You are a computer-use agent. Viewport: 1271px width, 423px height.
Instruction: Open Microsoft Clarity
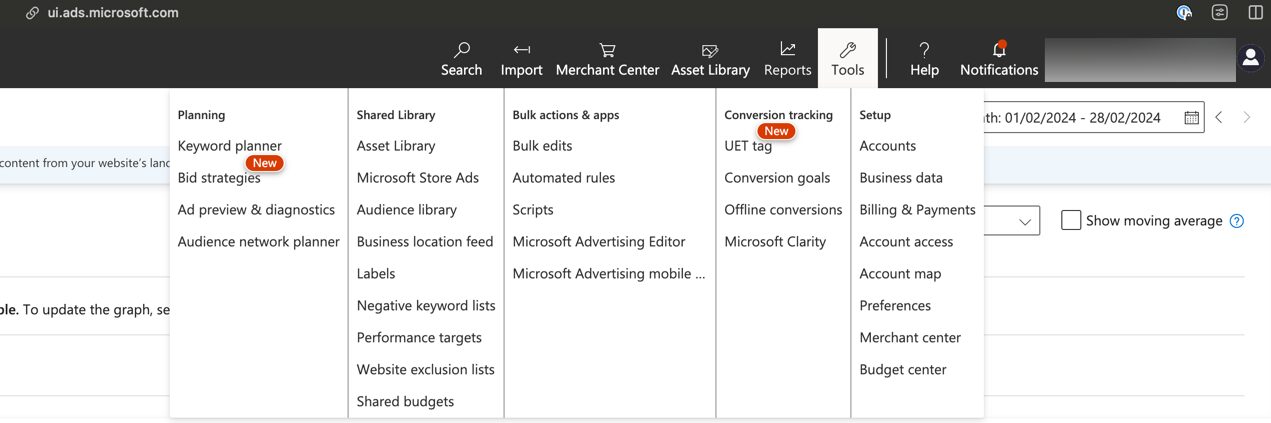tap(775, 242)
